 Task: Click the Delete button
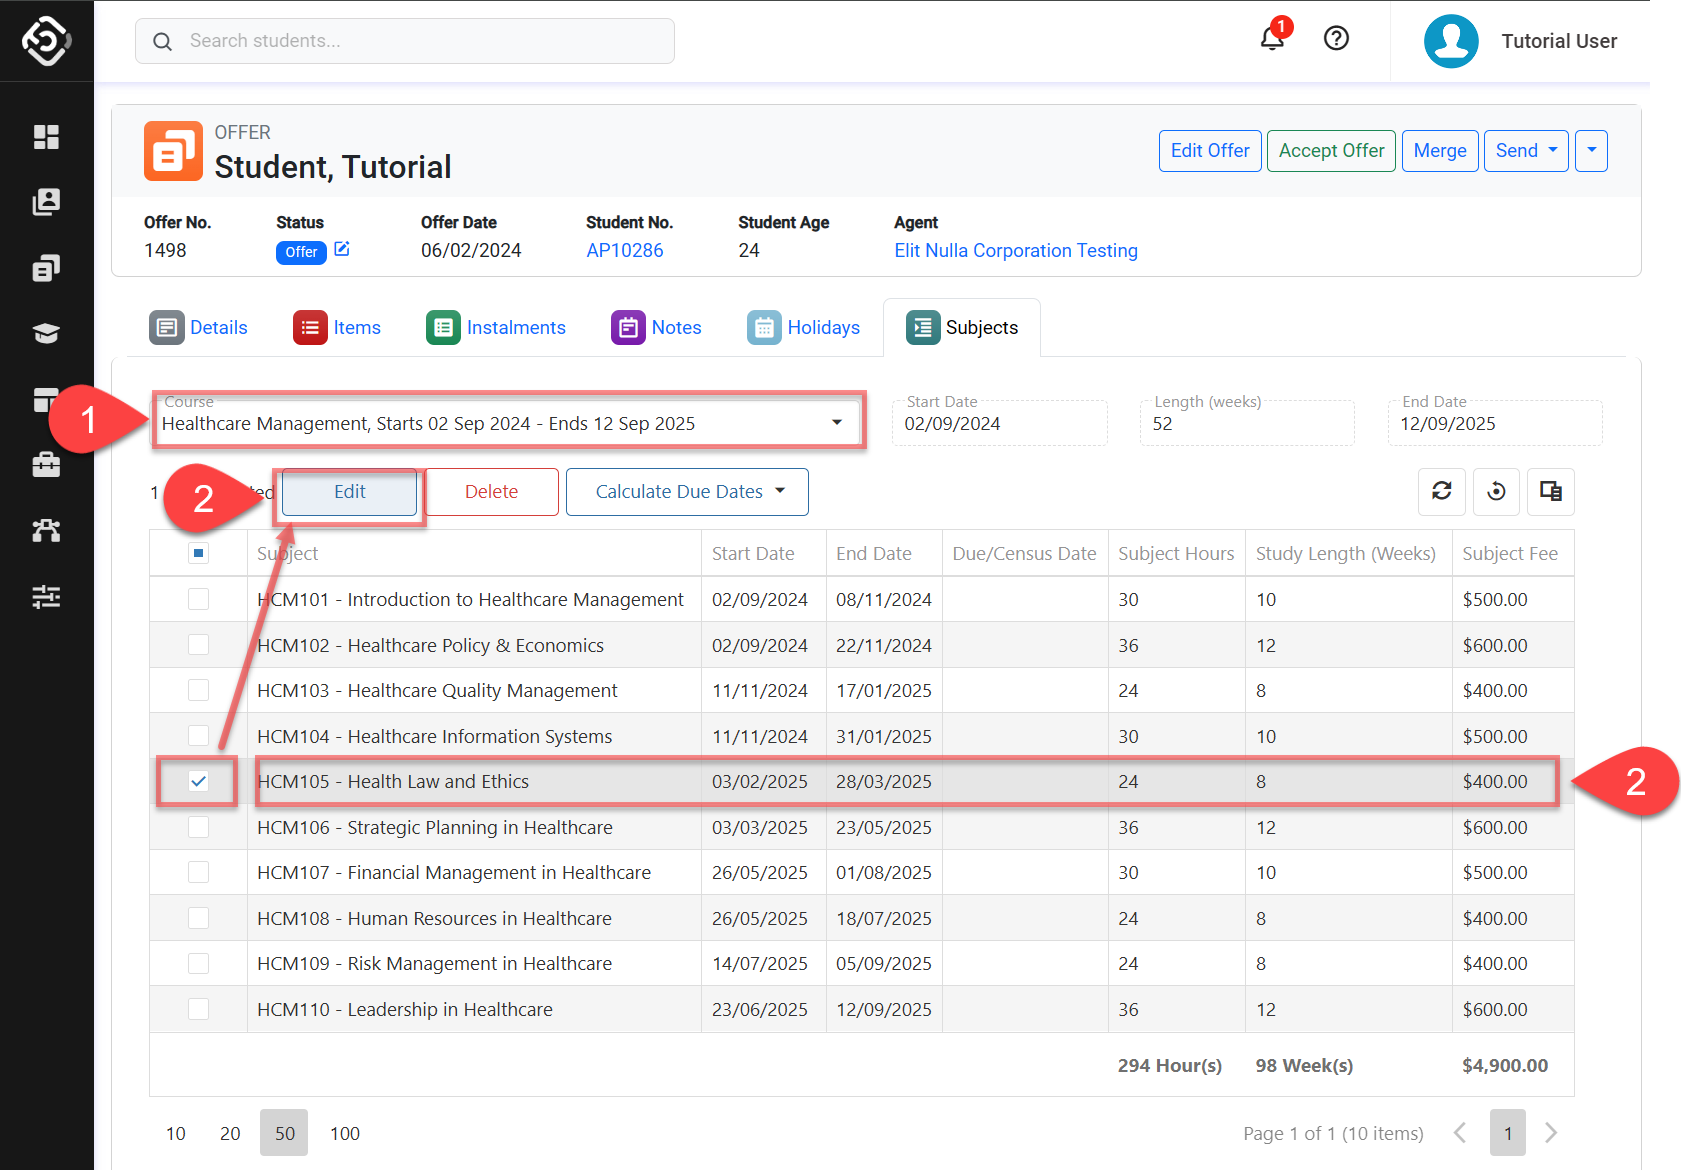click(x=491, y=492)
